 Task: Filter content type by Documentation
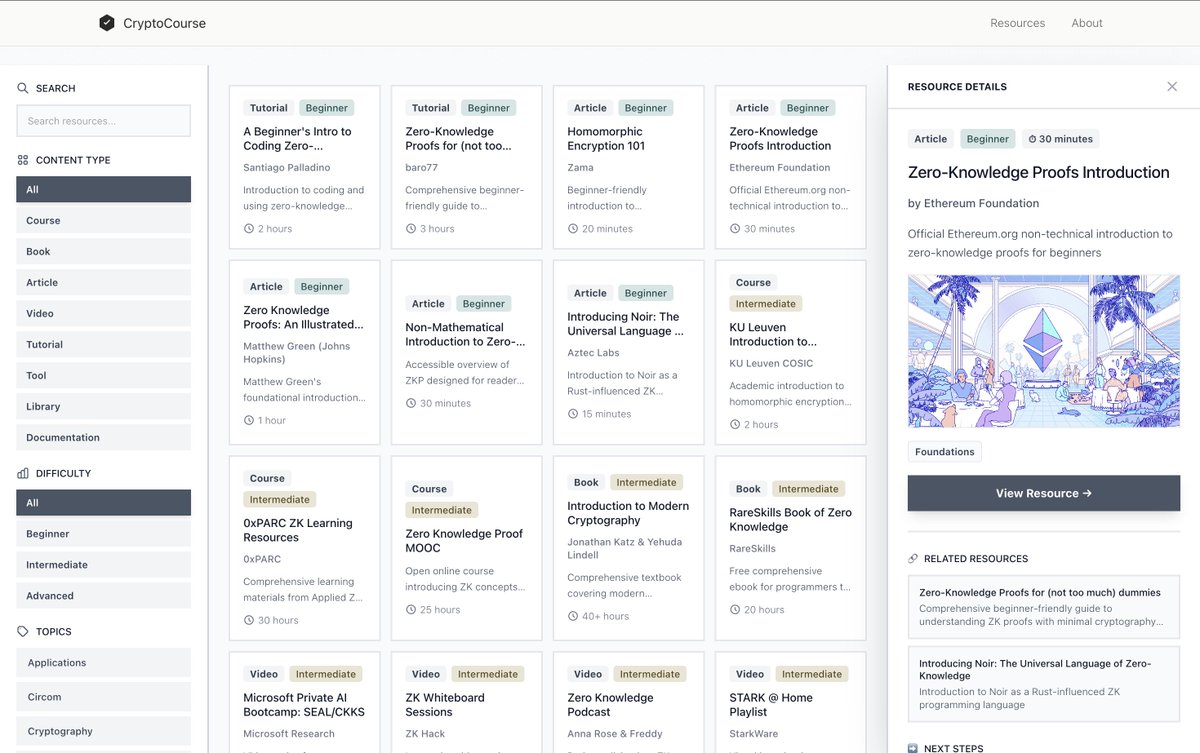click(104, 438)
